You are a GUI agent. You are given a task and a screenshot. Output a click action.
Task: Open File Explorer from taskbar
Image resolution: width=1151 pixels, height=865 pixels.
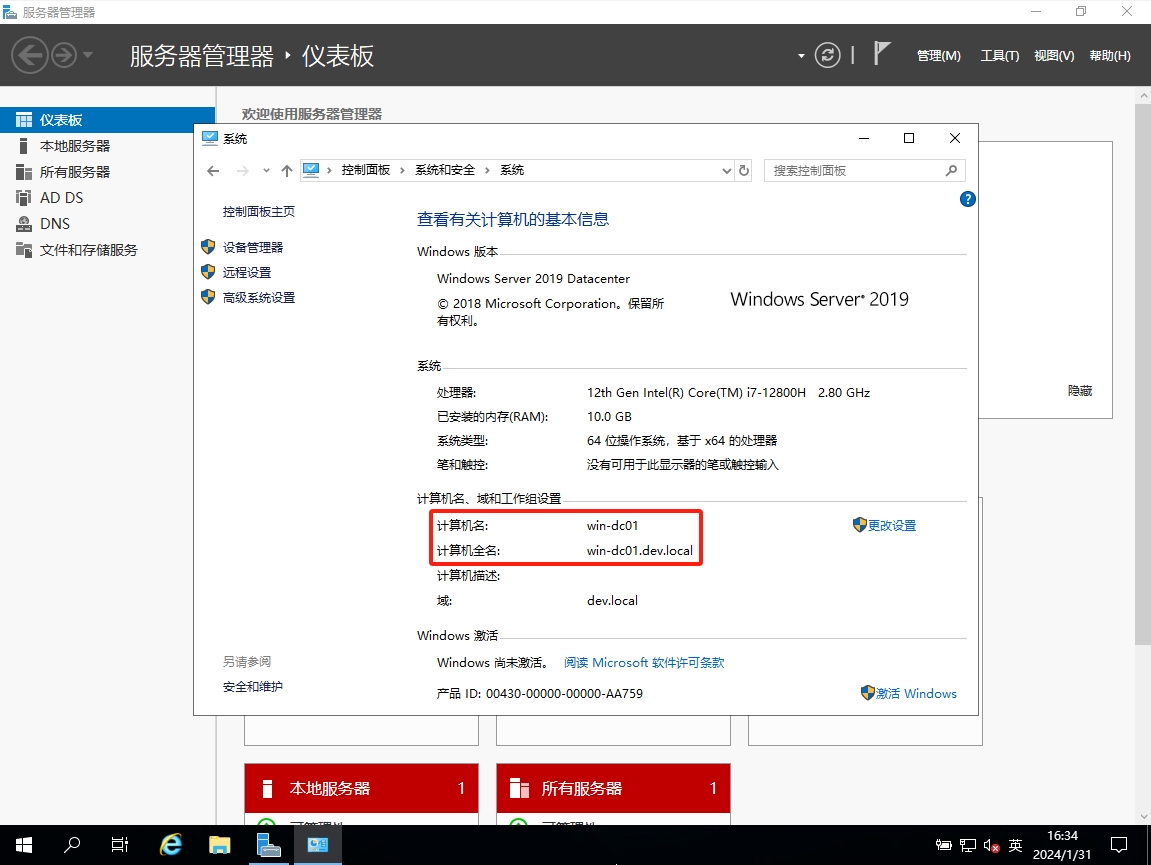click(x=220, y=845)
